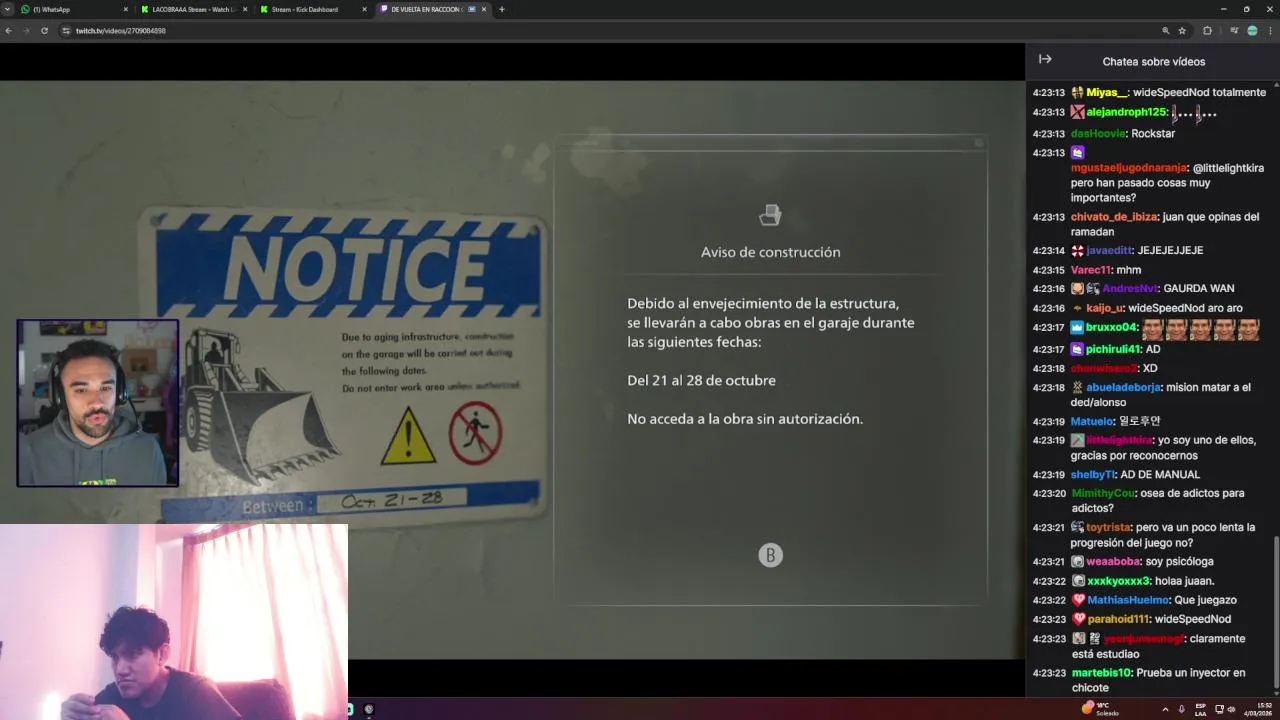Close the DE VUELTA EN RACCOON tab
The width and height of the screenshot is (1280, 720).
click(x=484, y=9)
